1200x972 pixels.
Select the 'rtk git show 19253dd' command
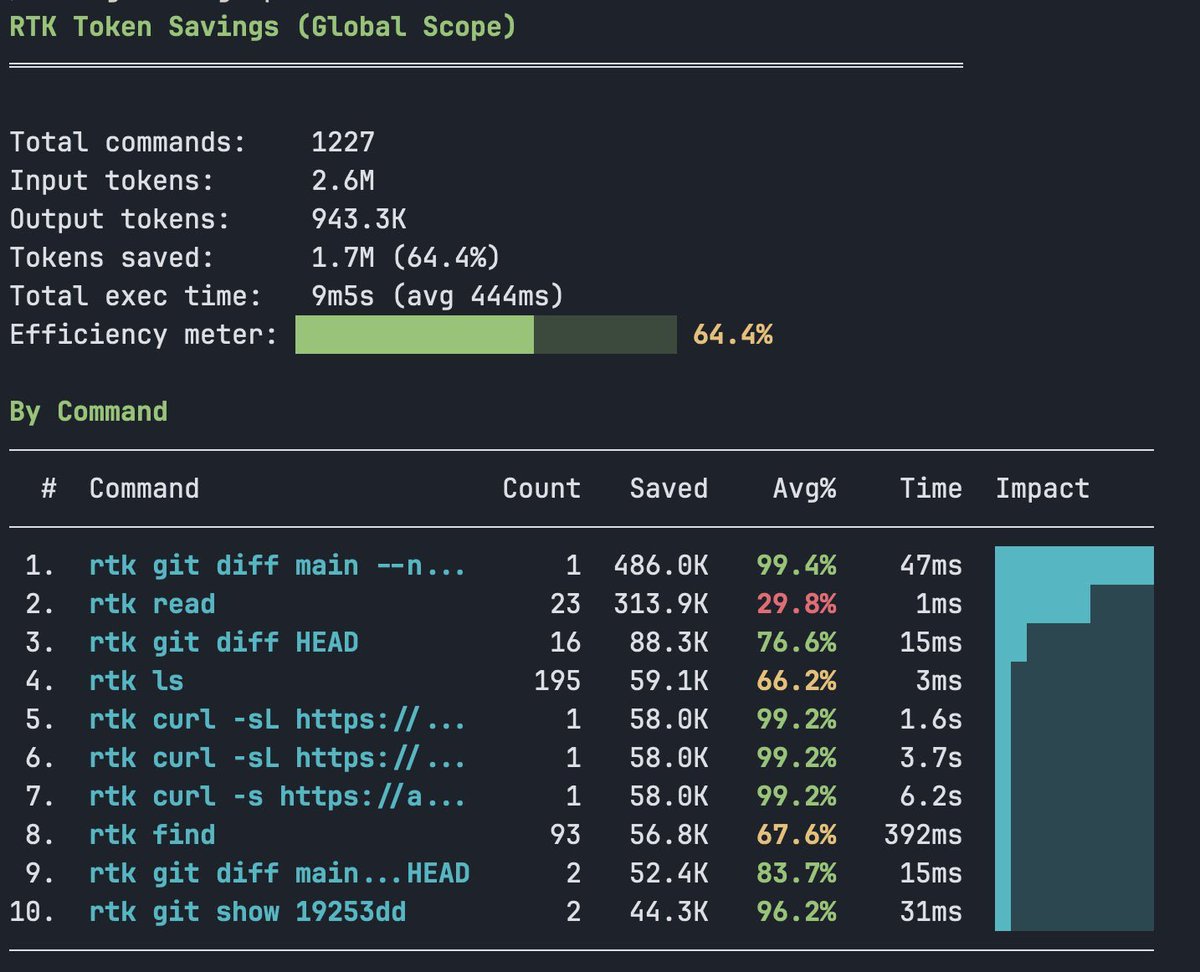pyautogui.click(x=247, y=912)
